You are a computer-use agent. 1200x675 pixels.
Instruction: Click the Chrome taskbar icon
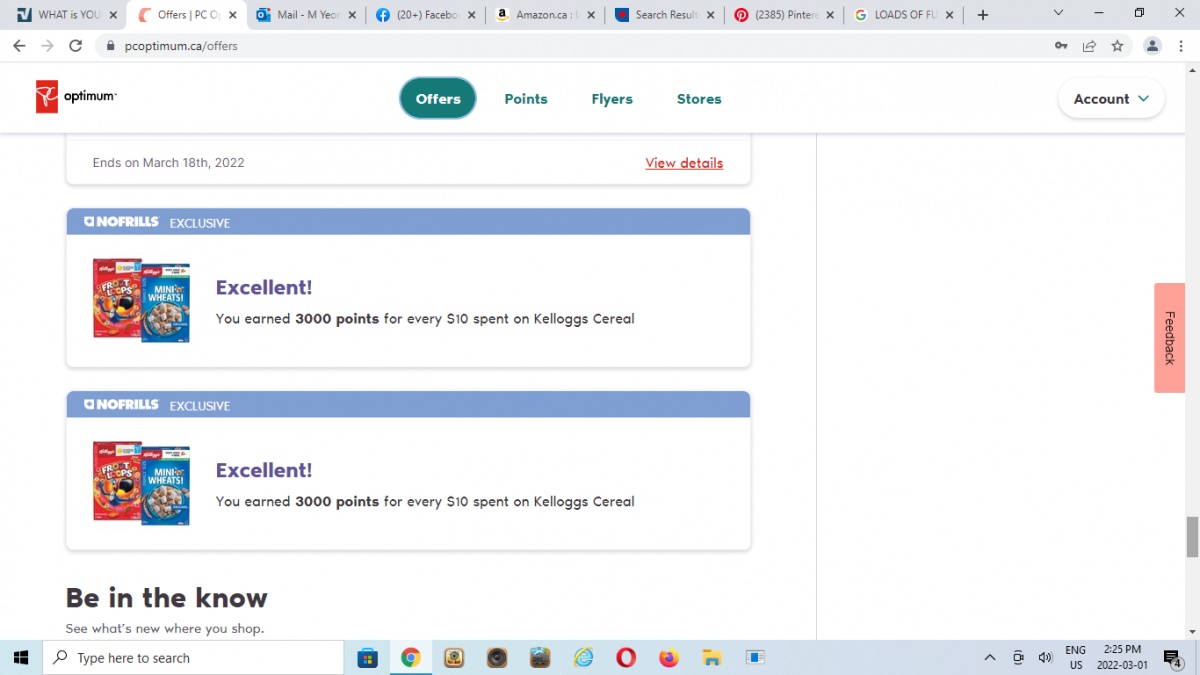(410, 657)
